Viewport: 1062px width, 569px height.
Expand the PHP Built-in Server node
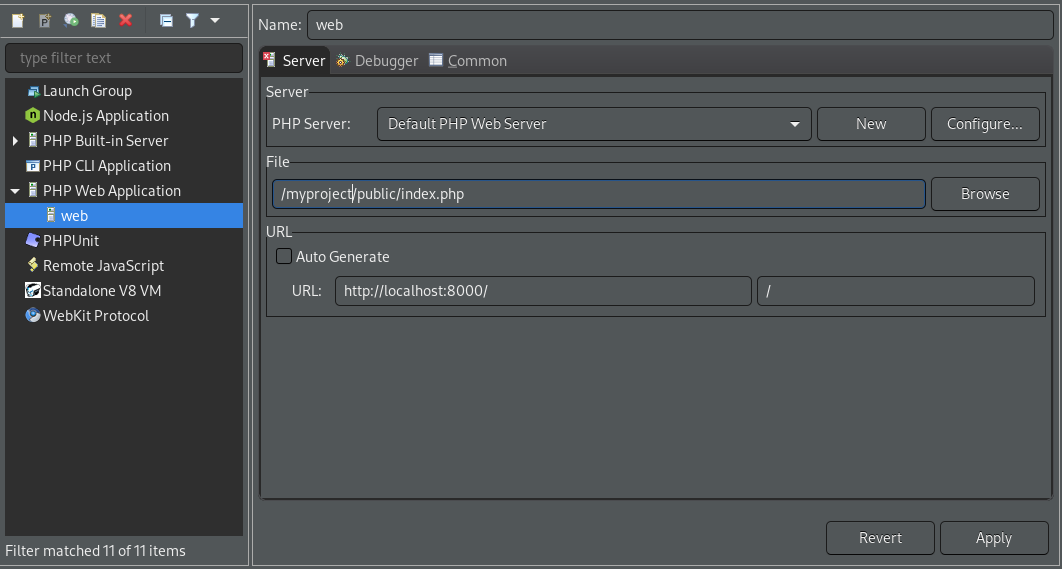click(15, 141)
